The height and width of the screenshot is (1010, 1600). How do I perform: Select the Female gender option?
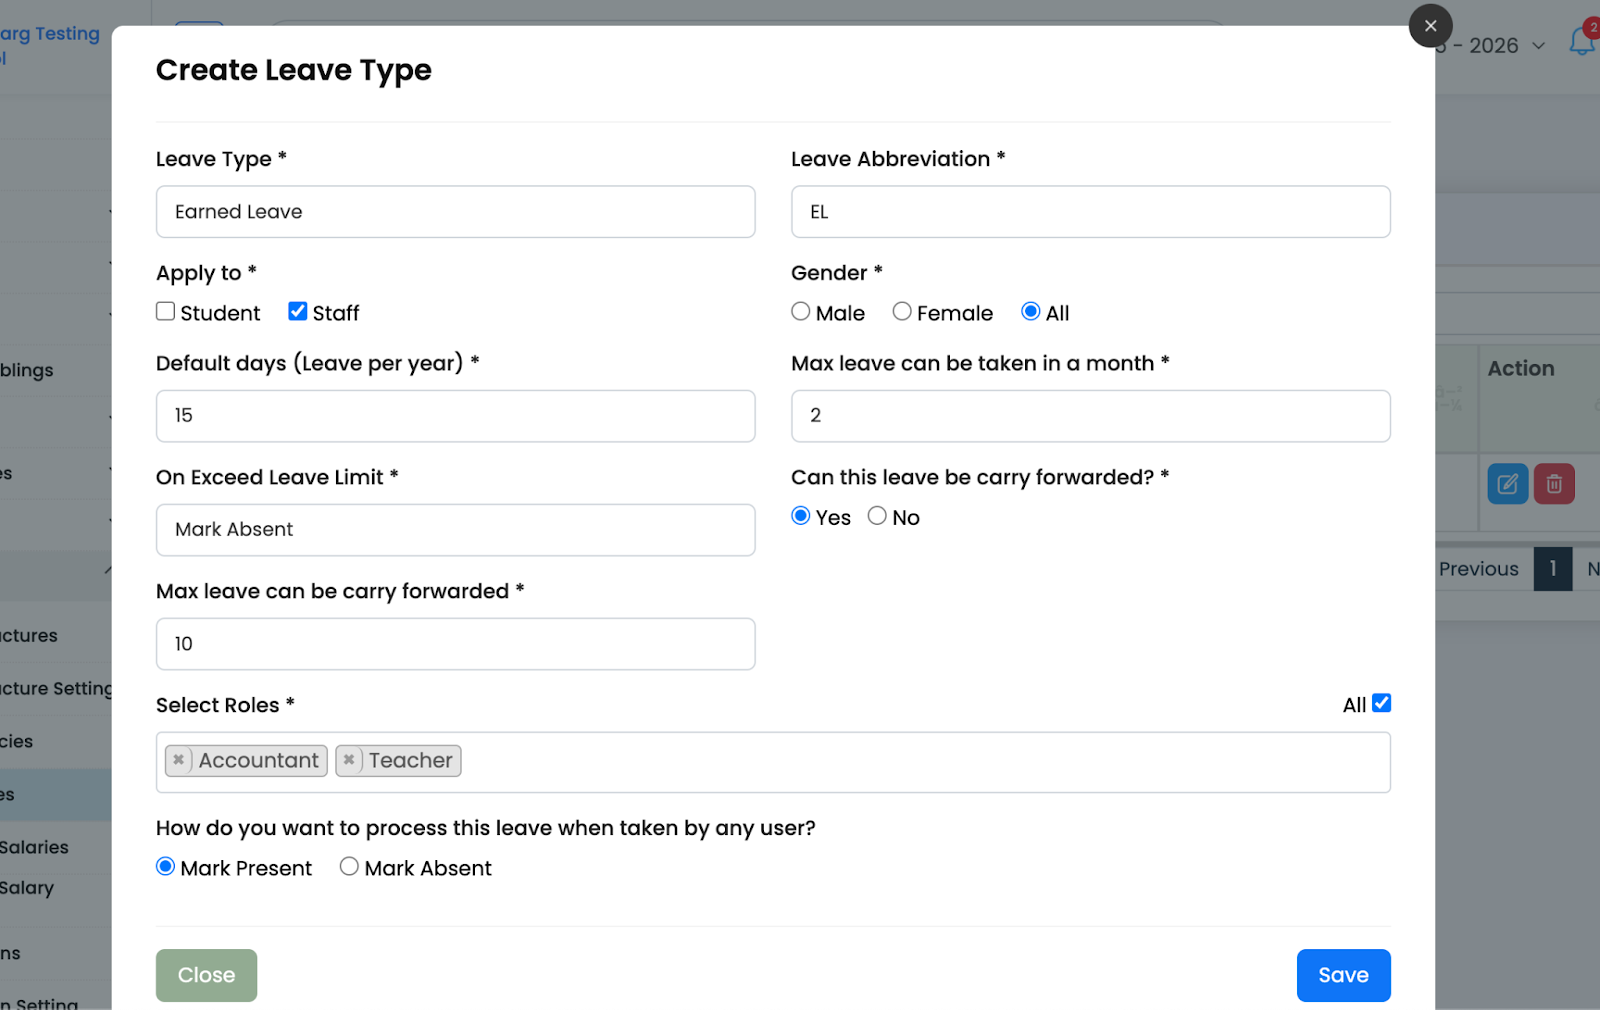[902, 312]
